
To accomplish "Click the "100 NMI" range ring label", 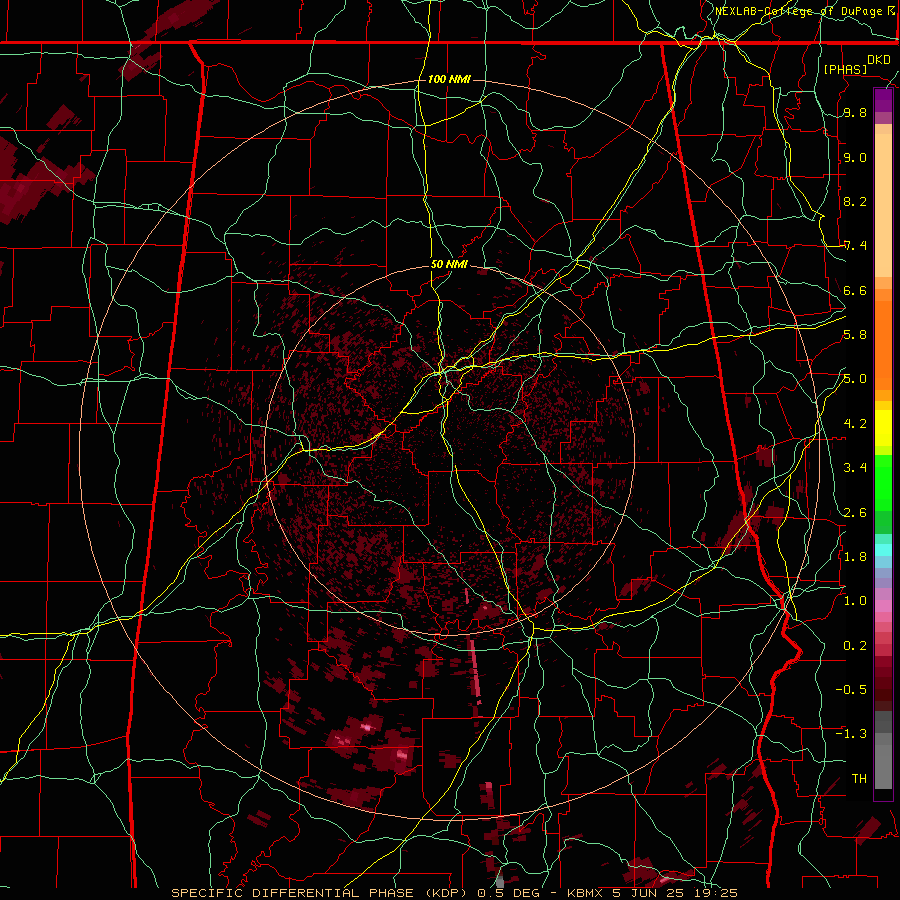I will 449,79.
